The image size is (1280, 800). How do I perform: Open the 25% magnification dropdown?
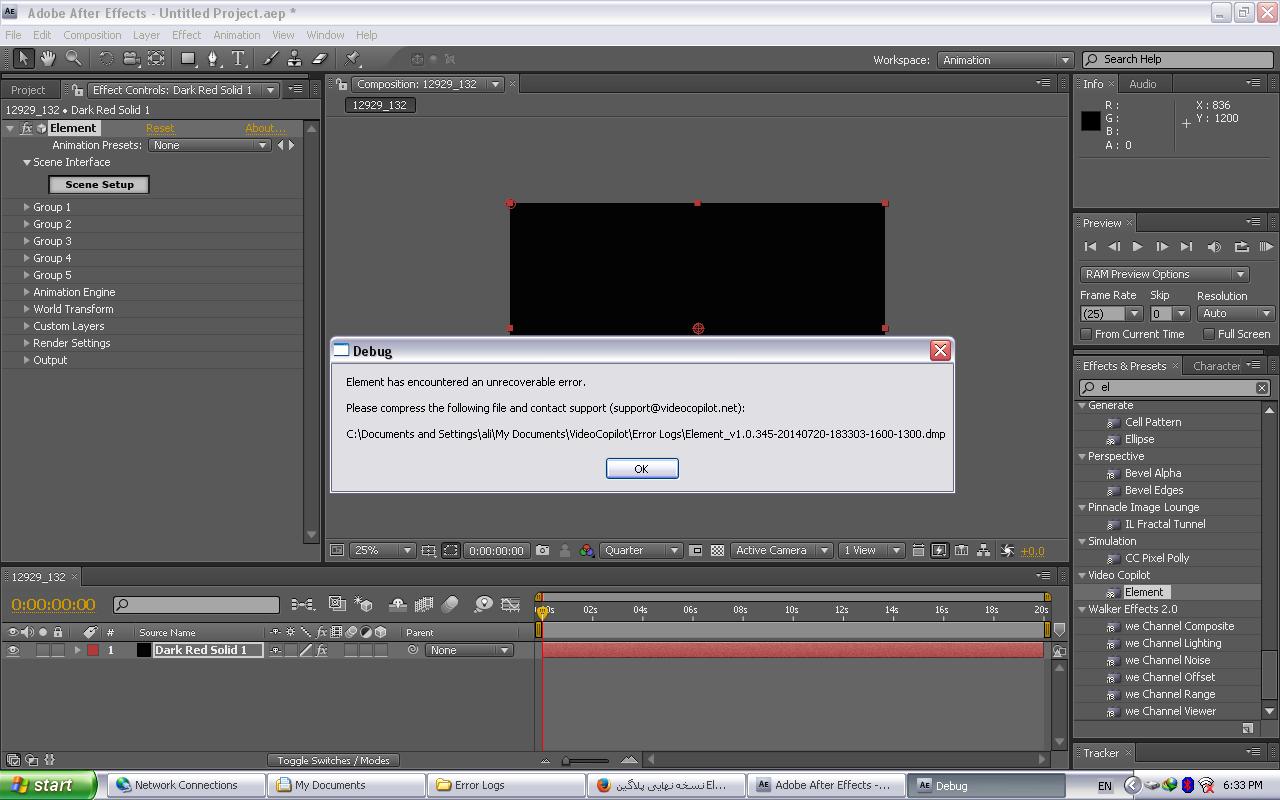coord(384,550)
